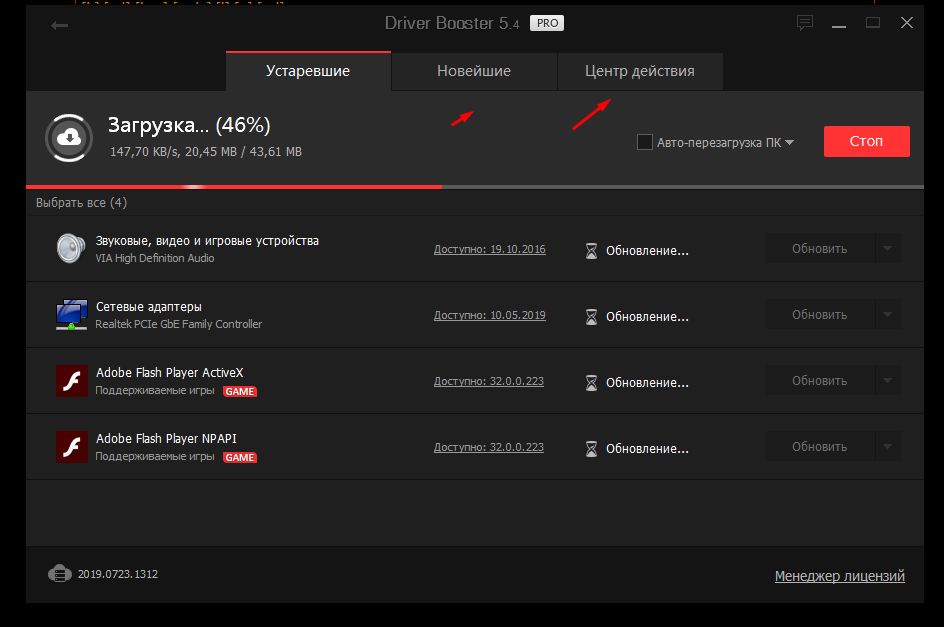This screenshot has width=944, height=627.
Task: Open the Менеджер лицензий link
Action: pyautogui.click(x=839, y=576)
